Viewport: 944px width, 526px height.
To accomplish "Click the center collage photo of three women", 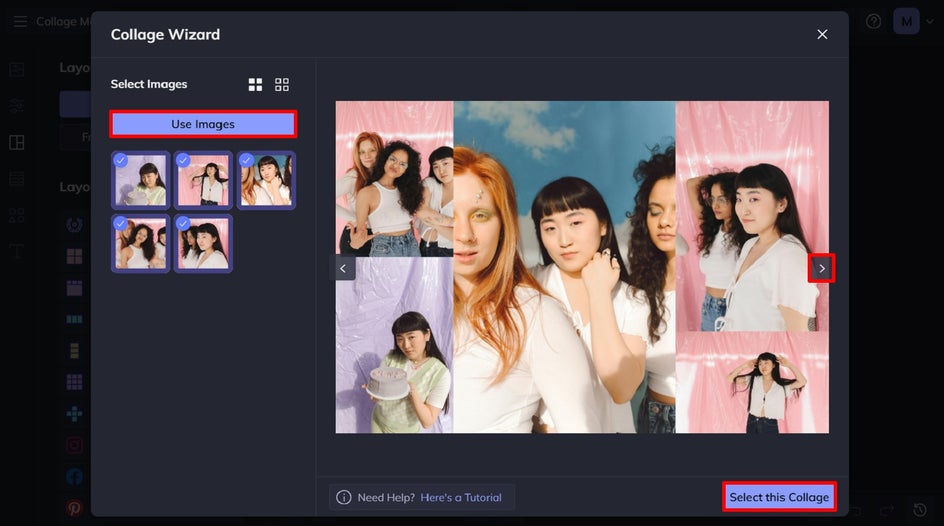I will coord(564,267).
